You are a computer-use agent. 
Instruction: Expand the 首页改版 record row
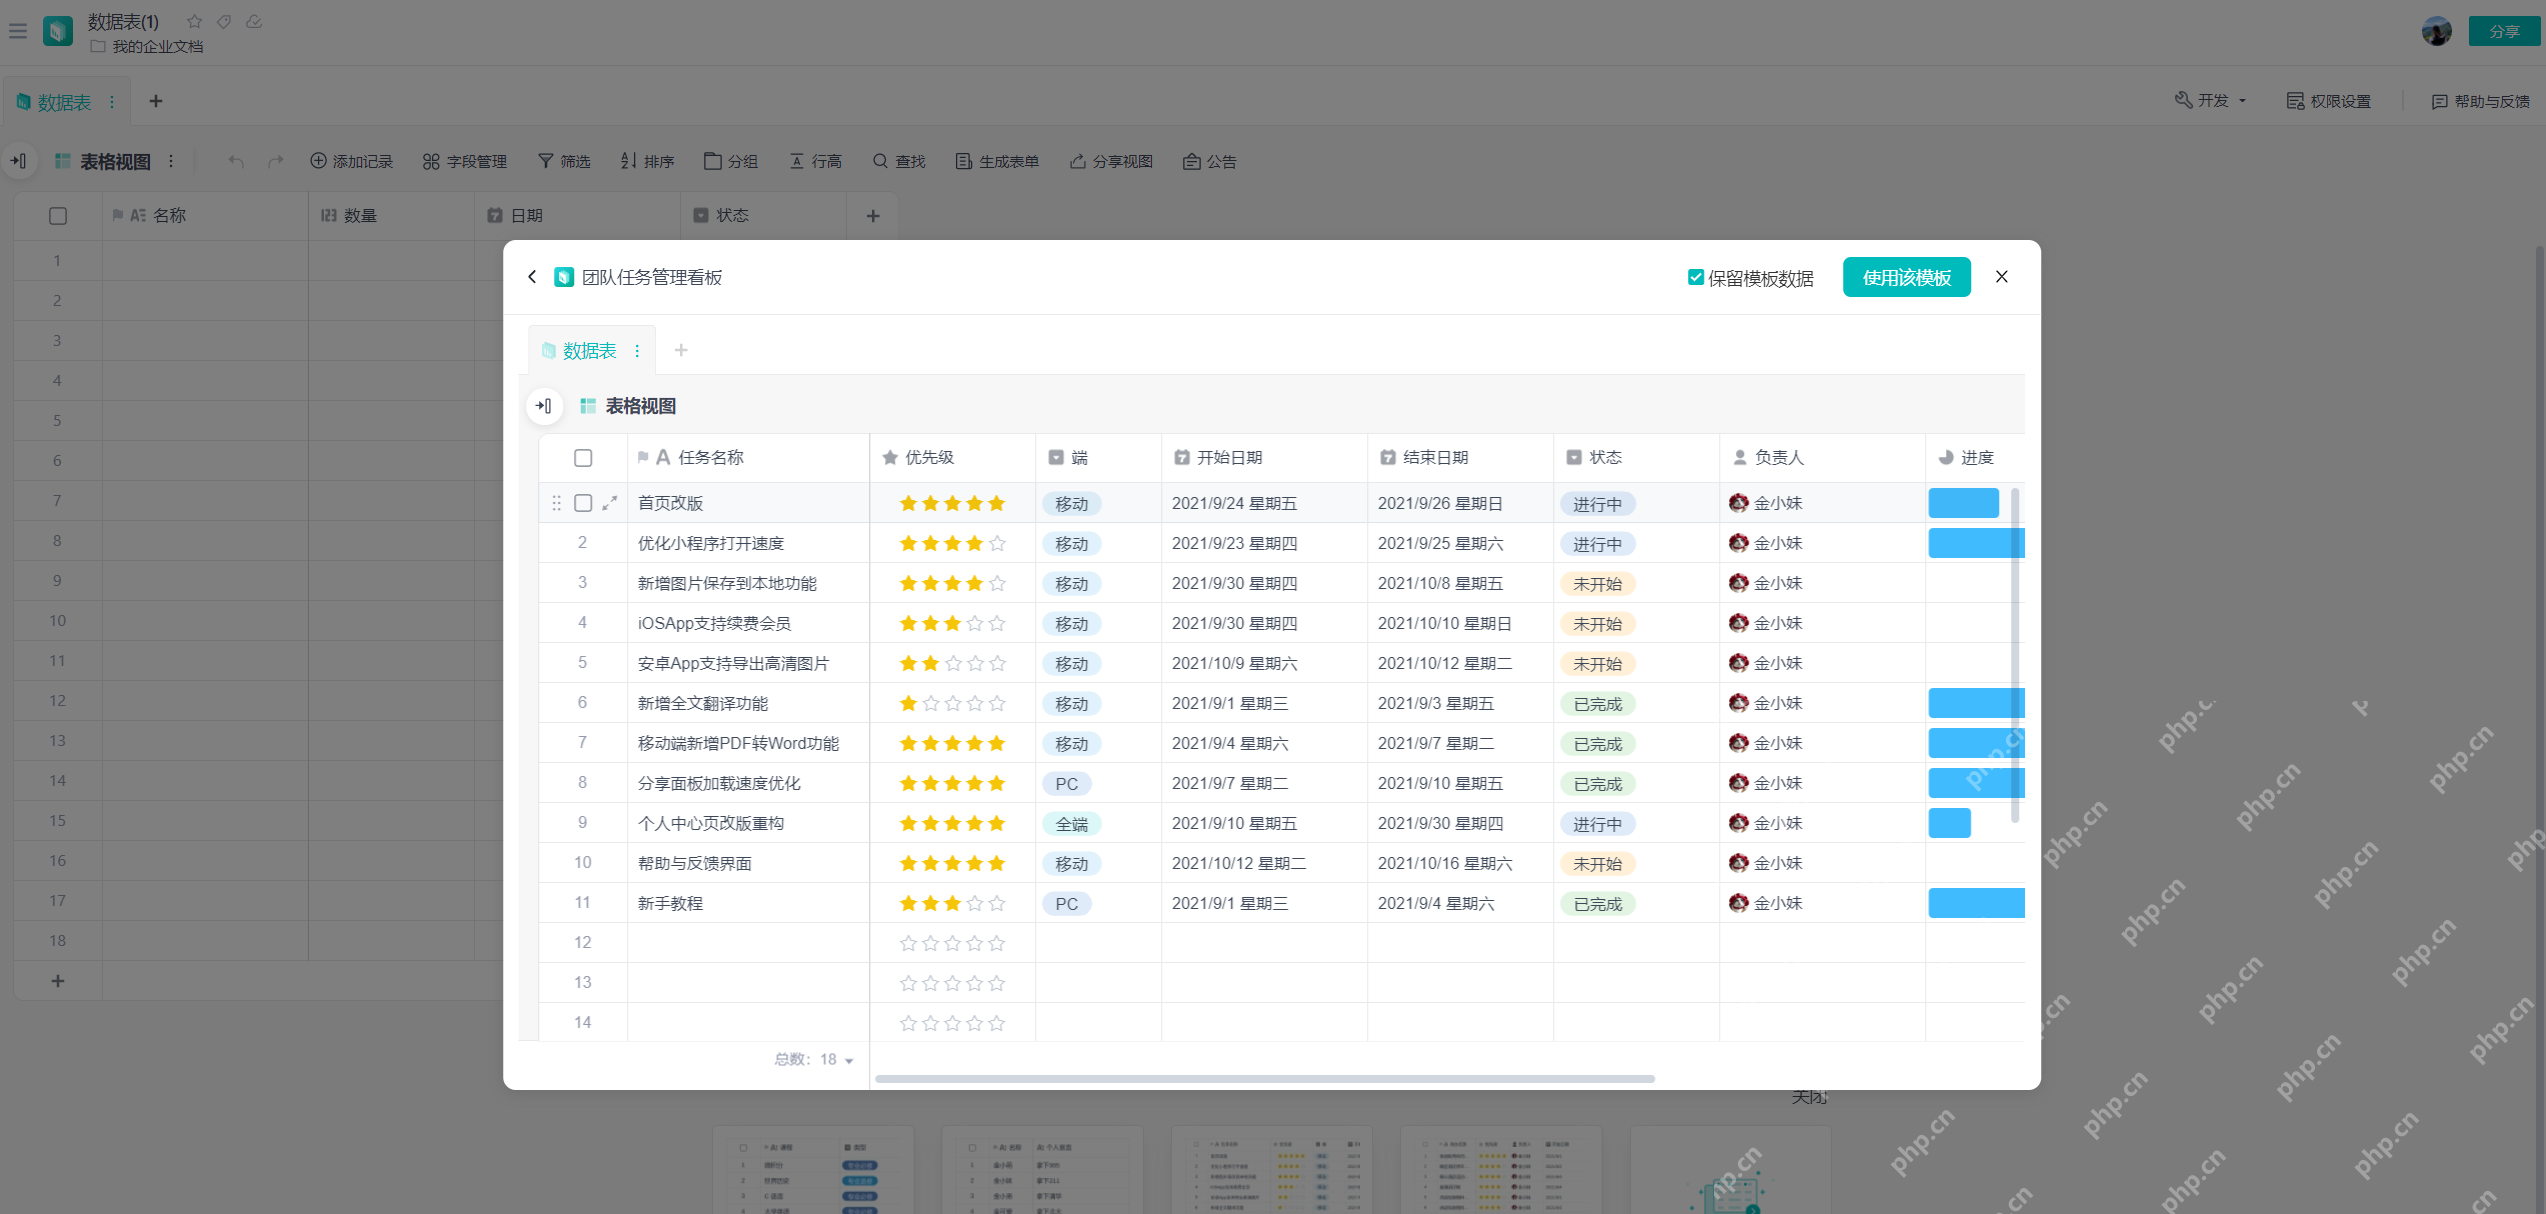(610, 503)
